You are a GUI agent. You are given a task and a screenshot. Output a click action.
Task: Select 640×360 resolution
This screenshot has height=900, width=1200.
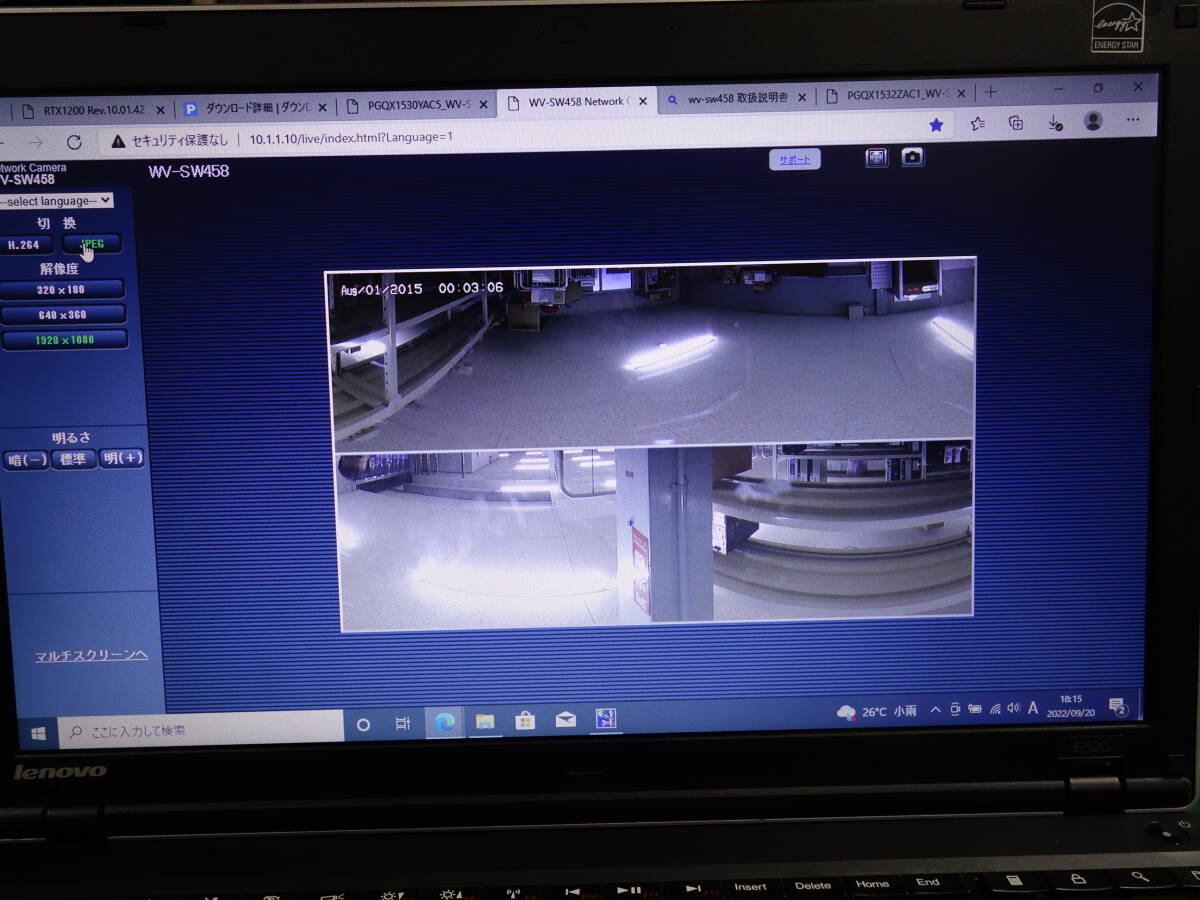pyautogui.click(x=62, y=315)
